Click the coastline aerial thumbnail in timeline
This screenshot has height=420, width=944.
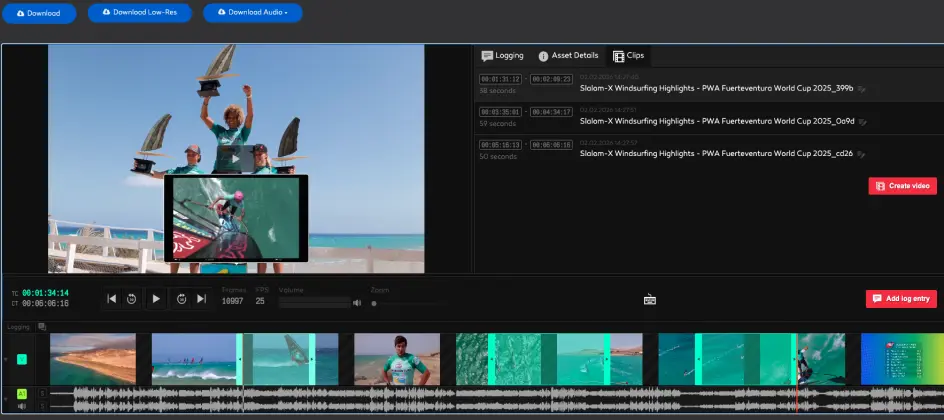tap(93, 359)
